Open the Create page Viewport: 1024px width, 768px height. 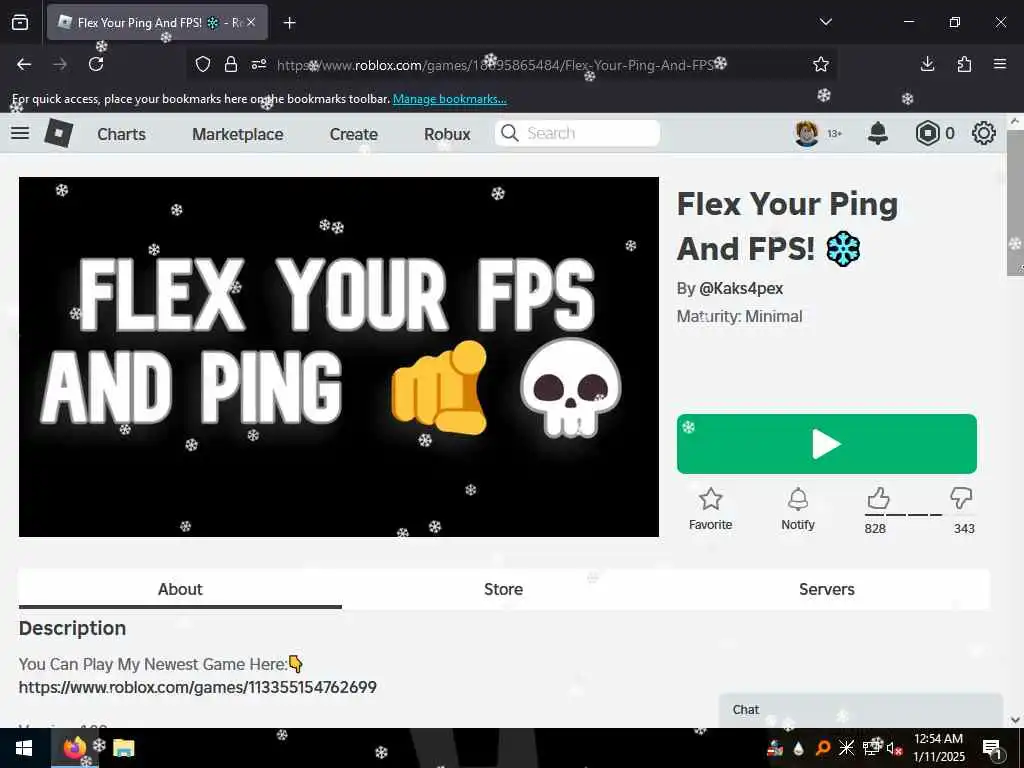click(x=354, y=134)
